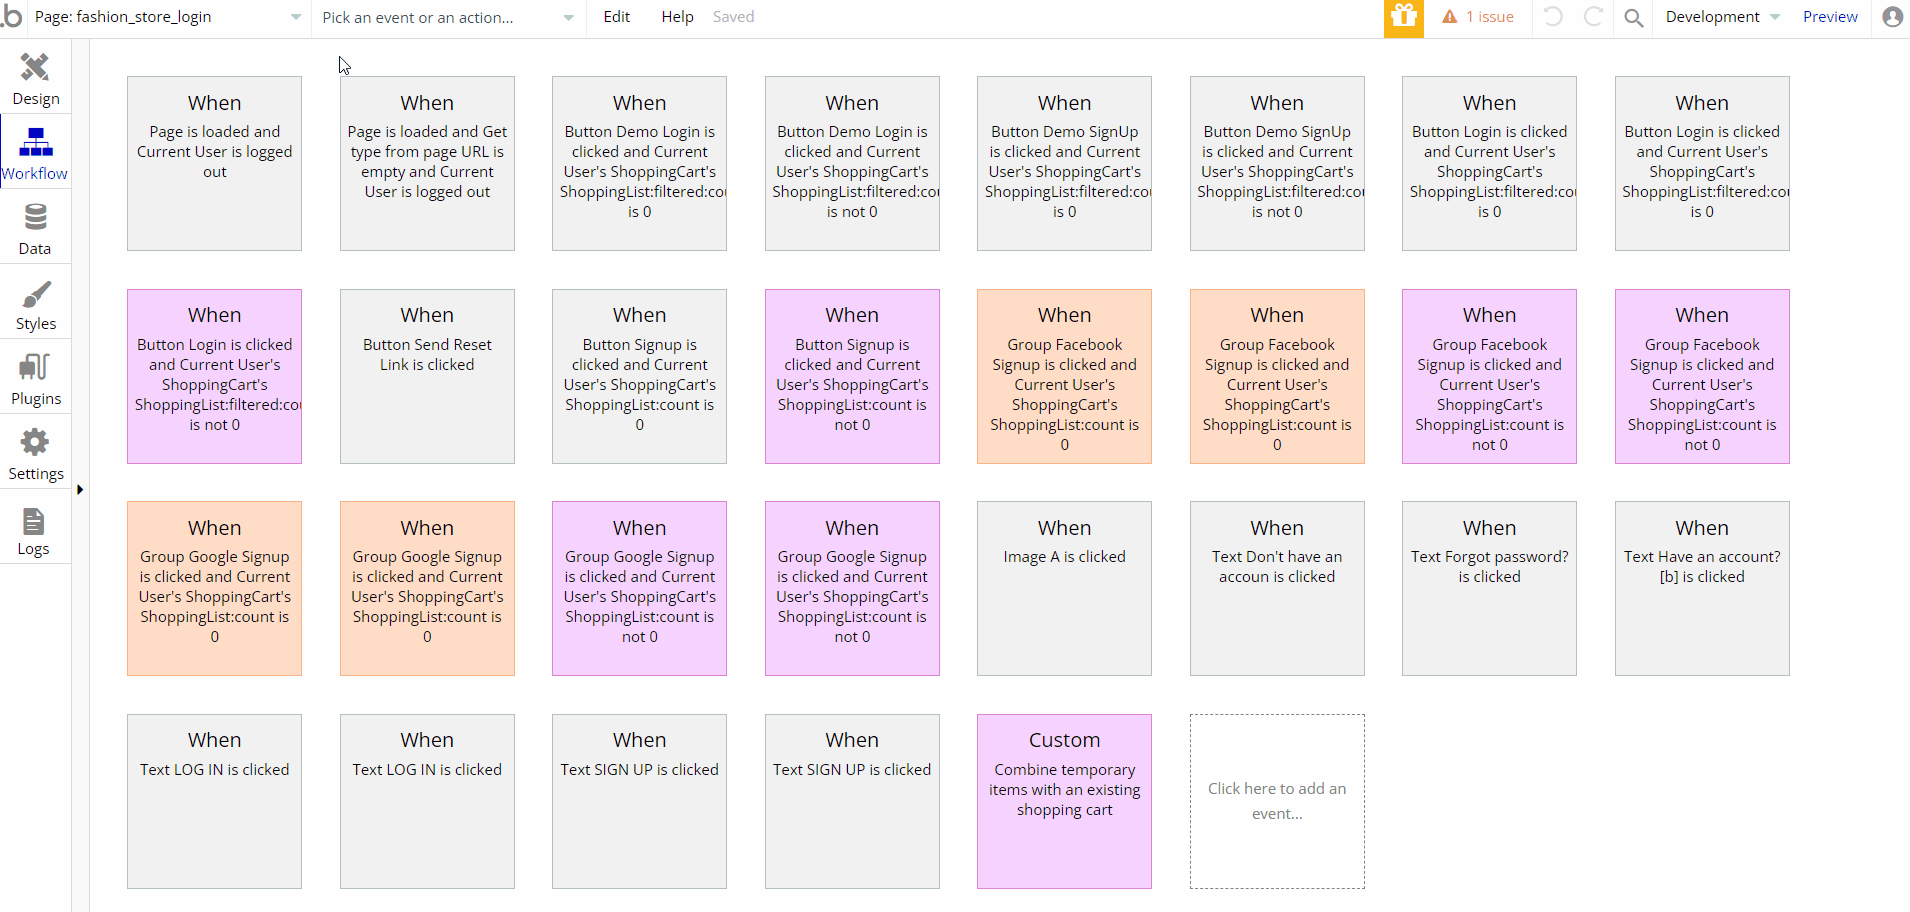
Task: Open the Styles brush icon
Action: 35,294
